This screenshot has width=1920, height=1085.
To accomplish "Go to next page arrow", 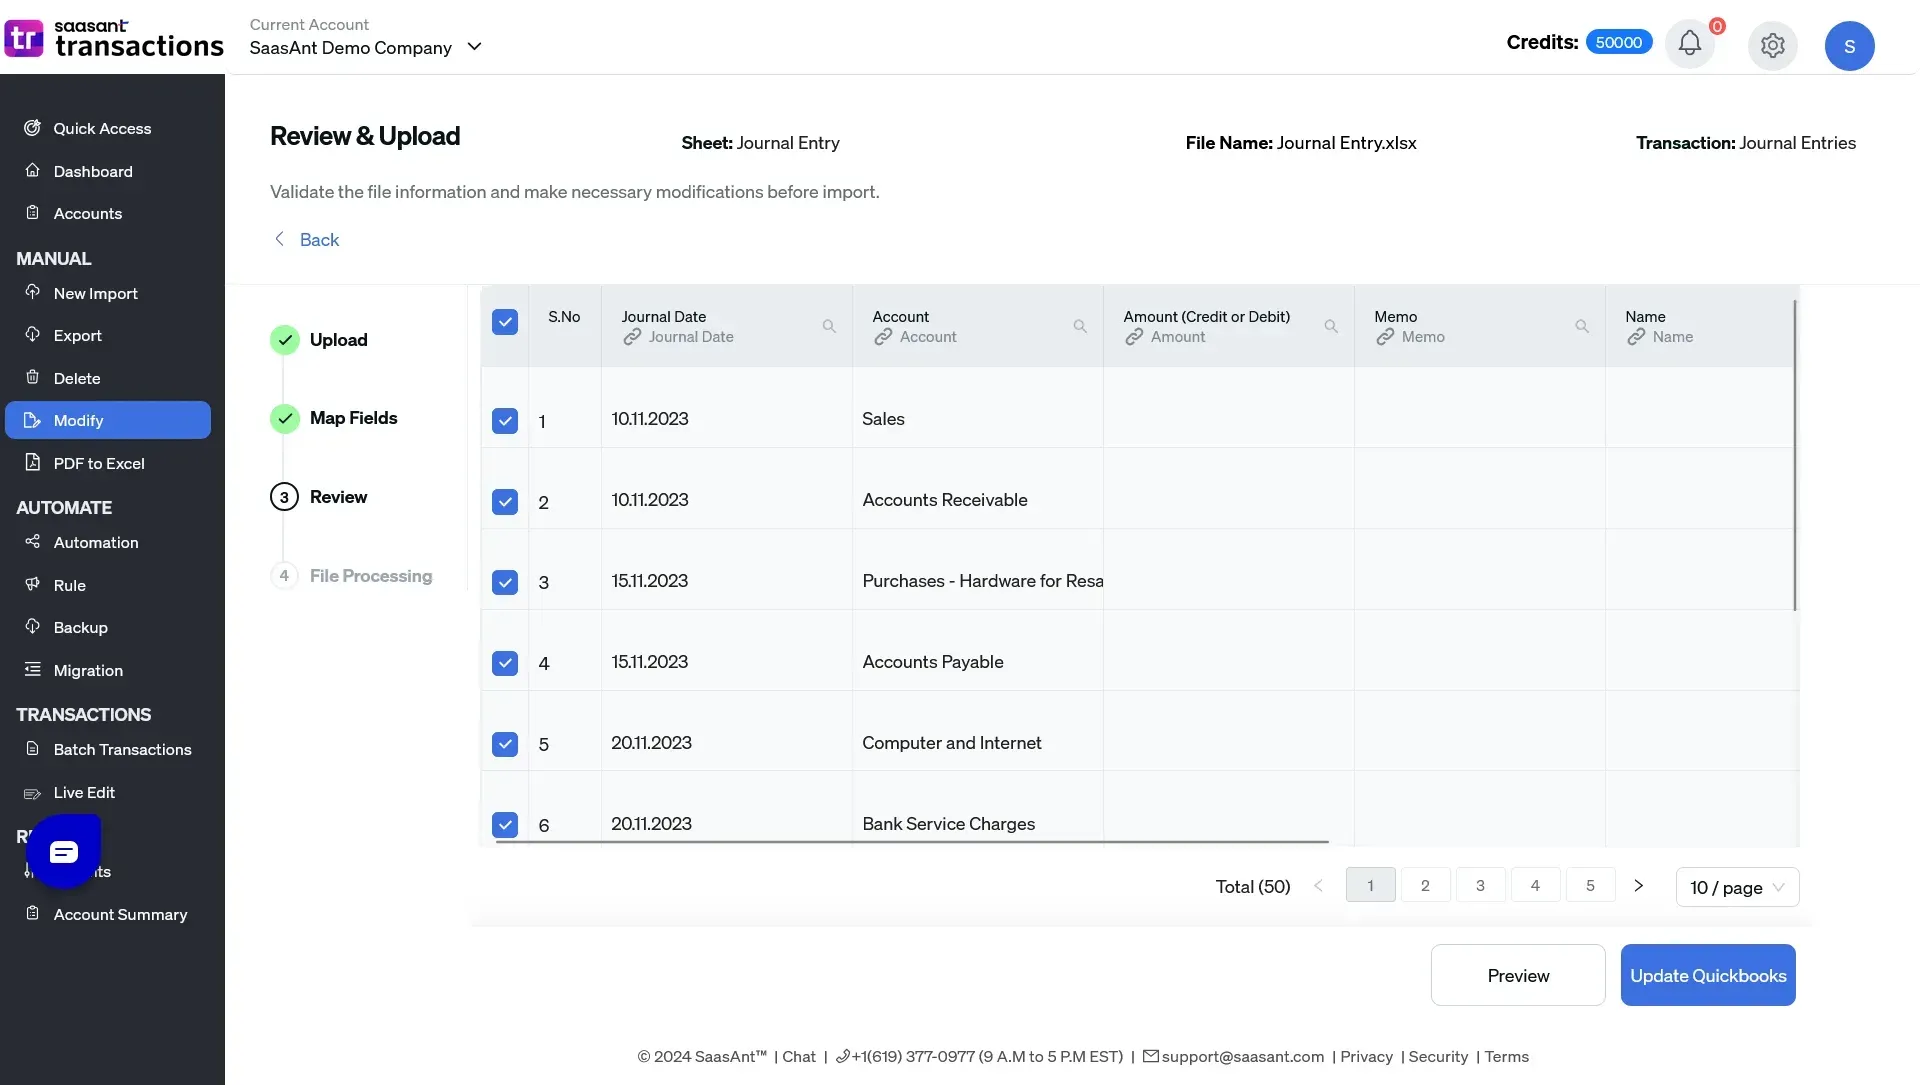I will (1638, 885).
